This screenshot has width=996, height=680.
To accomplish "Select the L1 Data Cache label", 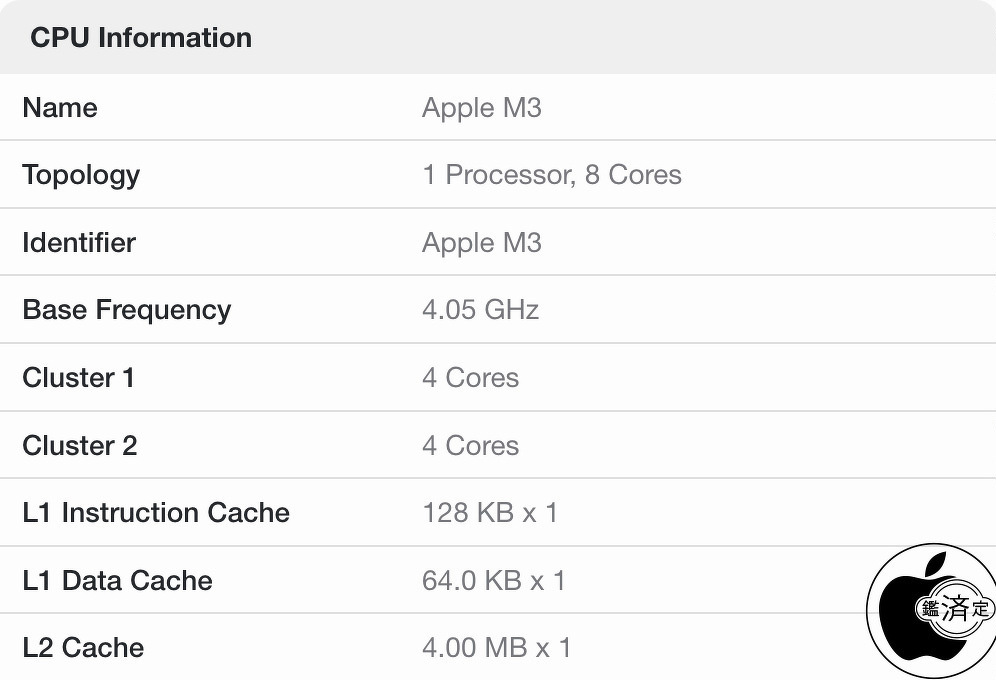I will [x=117, y=580].
